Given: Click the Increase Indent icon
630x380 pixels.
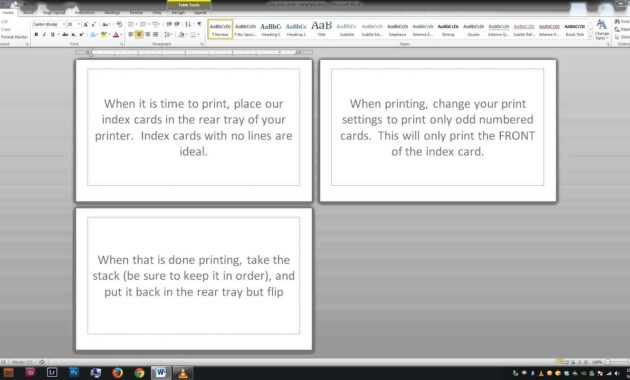Looking at the screenshot, I should tap(177, 25).
